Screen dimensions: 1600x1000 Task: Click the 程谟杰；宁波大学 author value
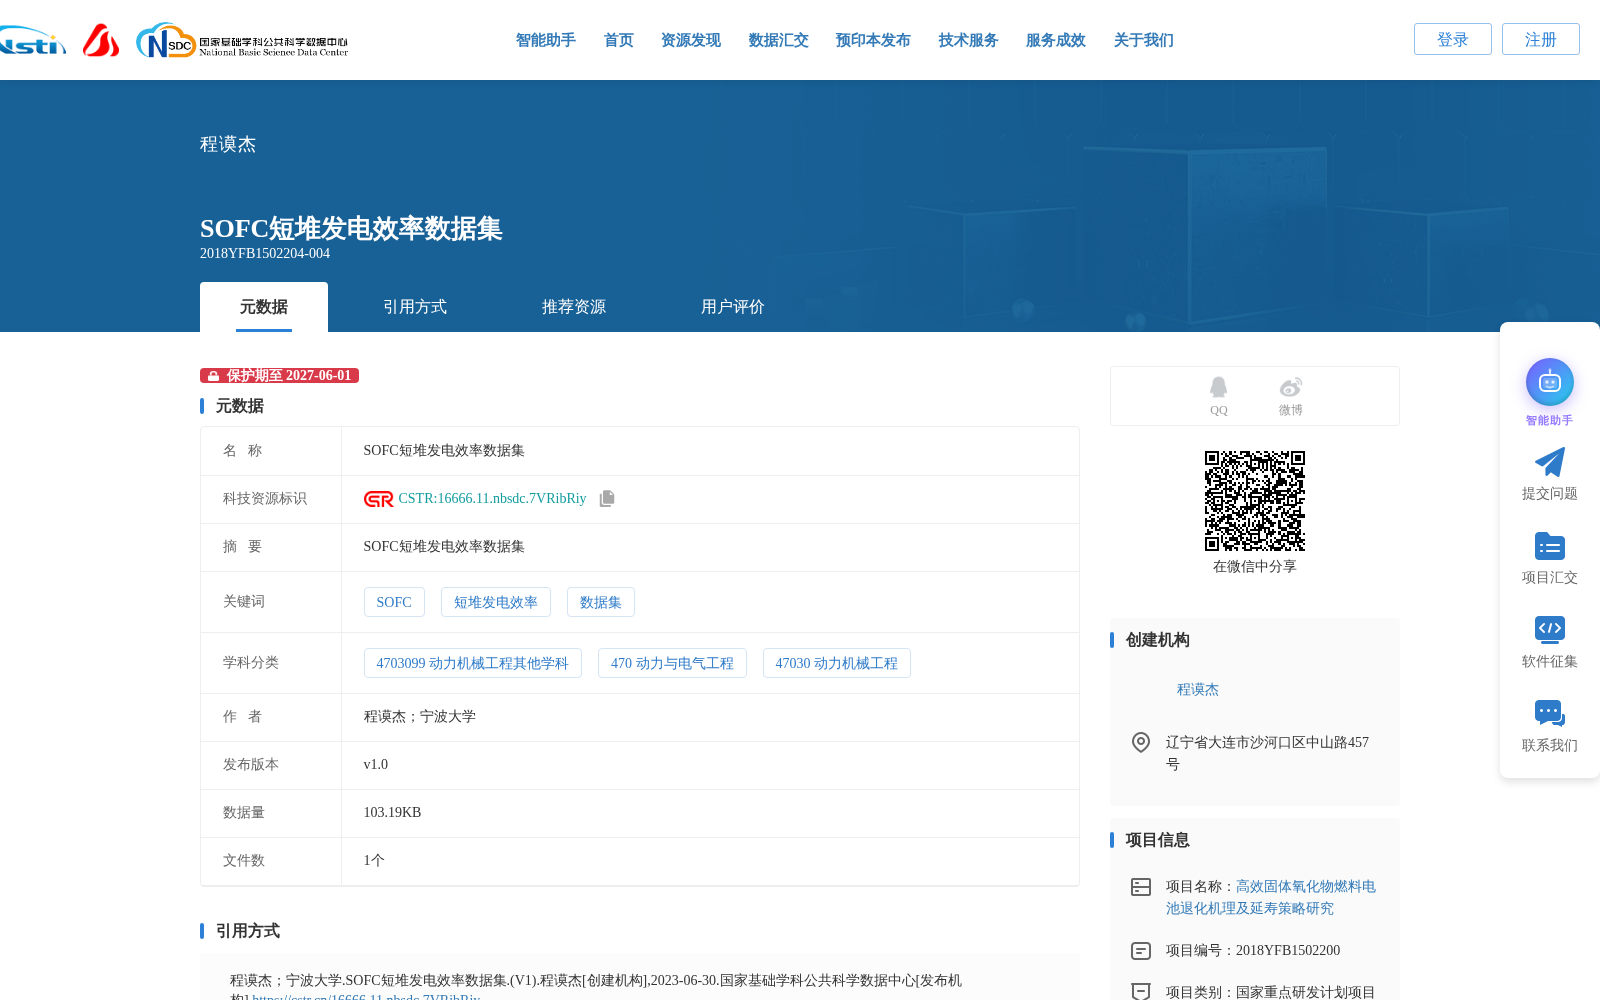[420, 717]
